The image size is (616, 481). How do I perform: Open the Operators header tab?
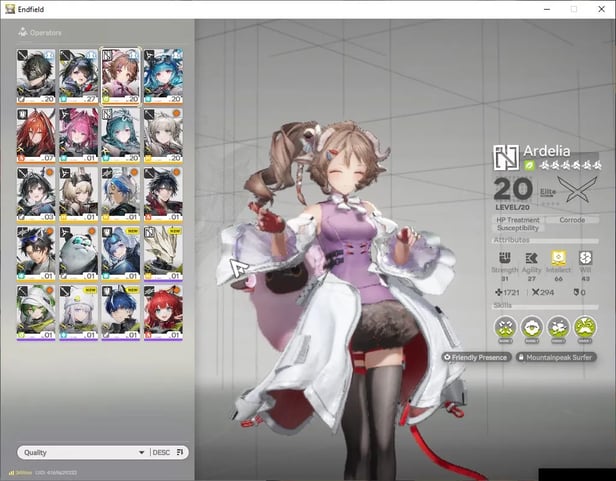(40, 31)
